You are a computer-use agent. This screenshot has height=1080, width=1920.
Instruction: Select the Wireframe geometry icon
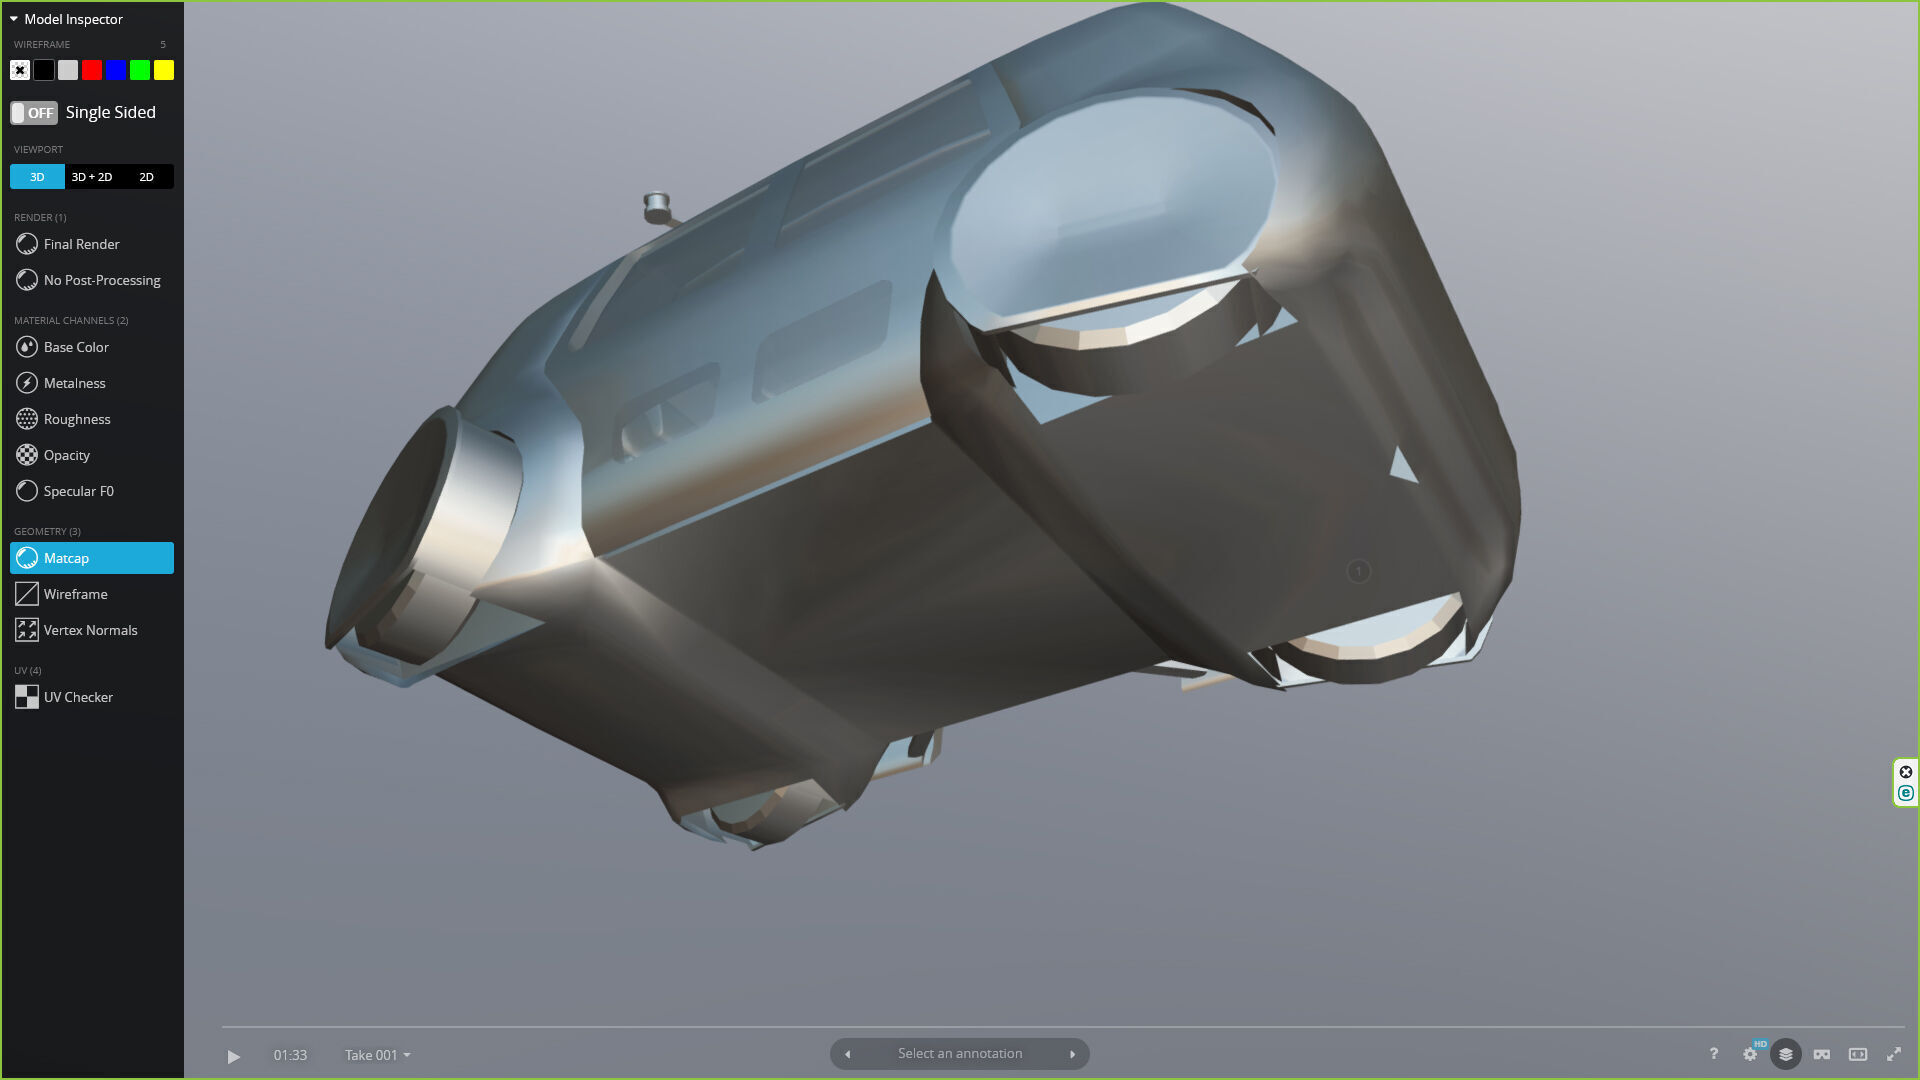[27, 594]
